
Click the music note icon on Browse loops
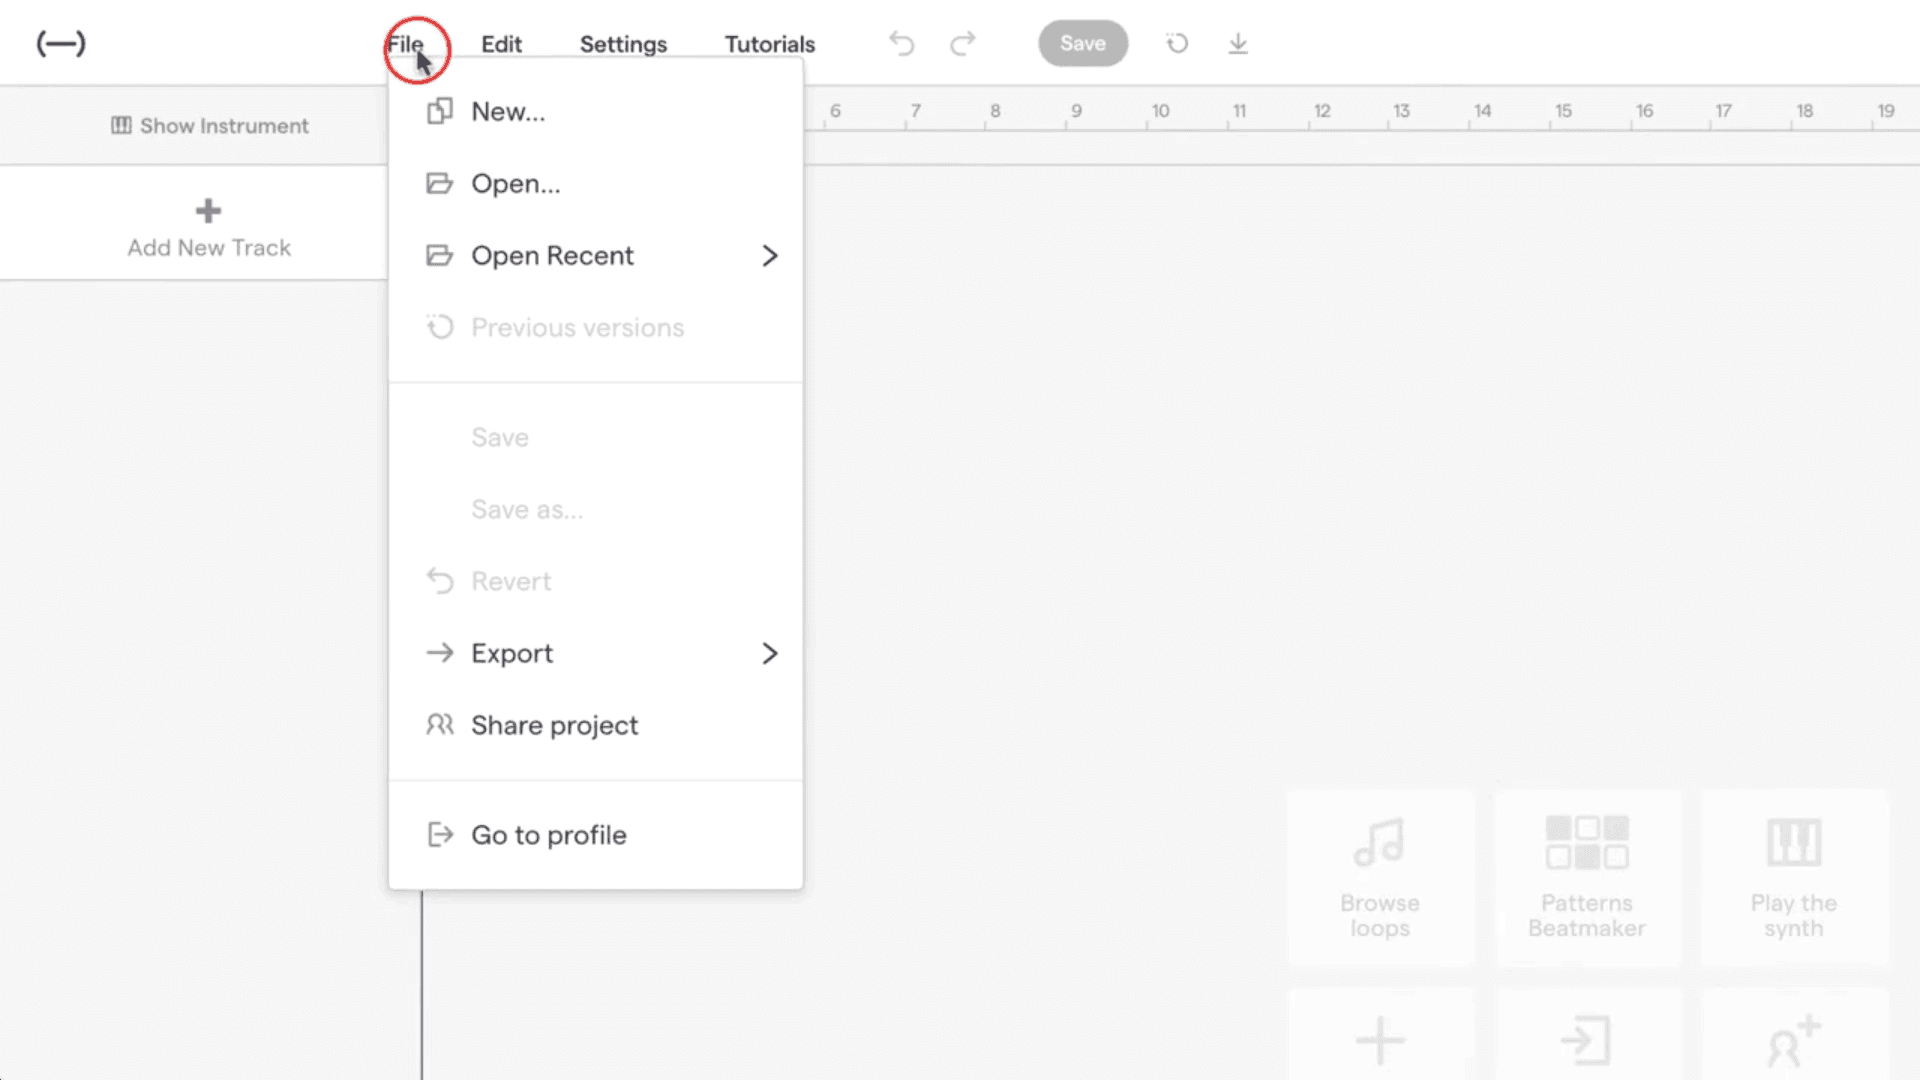[x=1380, y=842]
